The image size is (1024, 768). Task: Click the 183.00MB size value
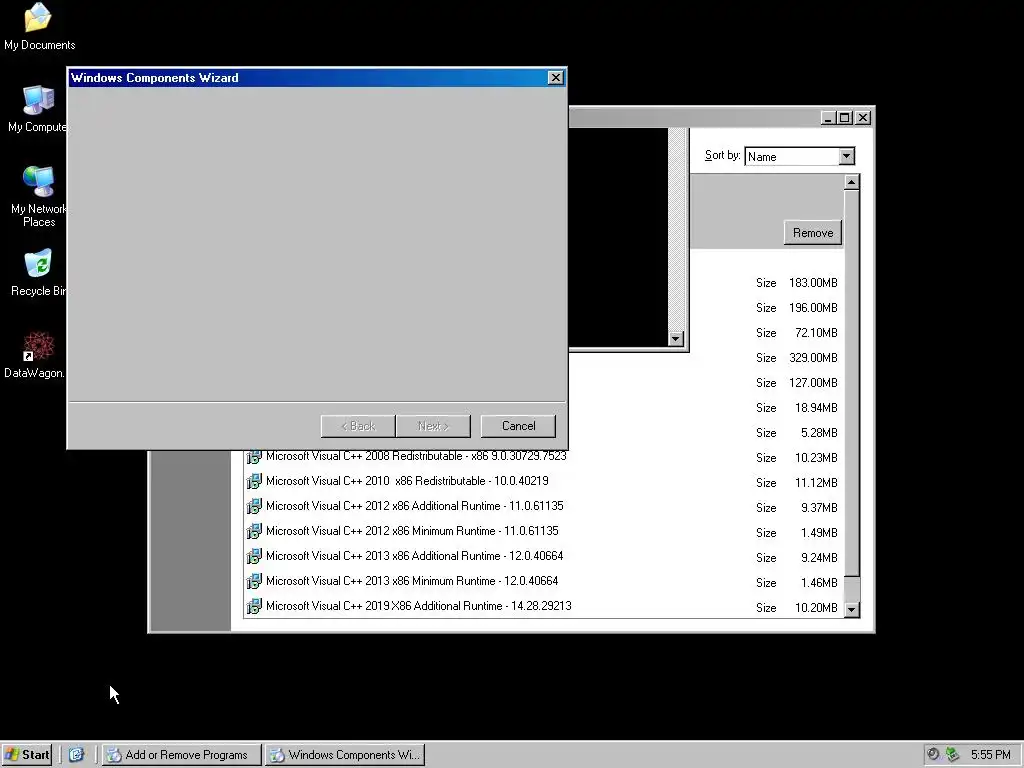pyautogui.click(x=813, y=283)
